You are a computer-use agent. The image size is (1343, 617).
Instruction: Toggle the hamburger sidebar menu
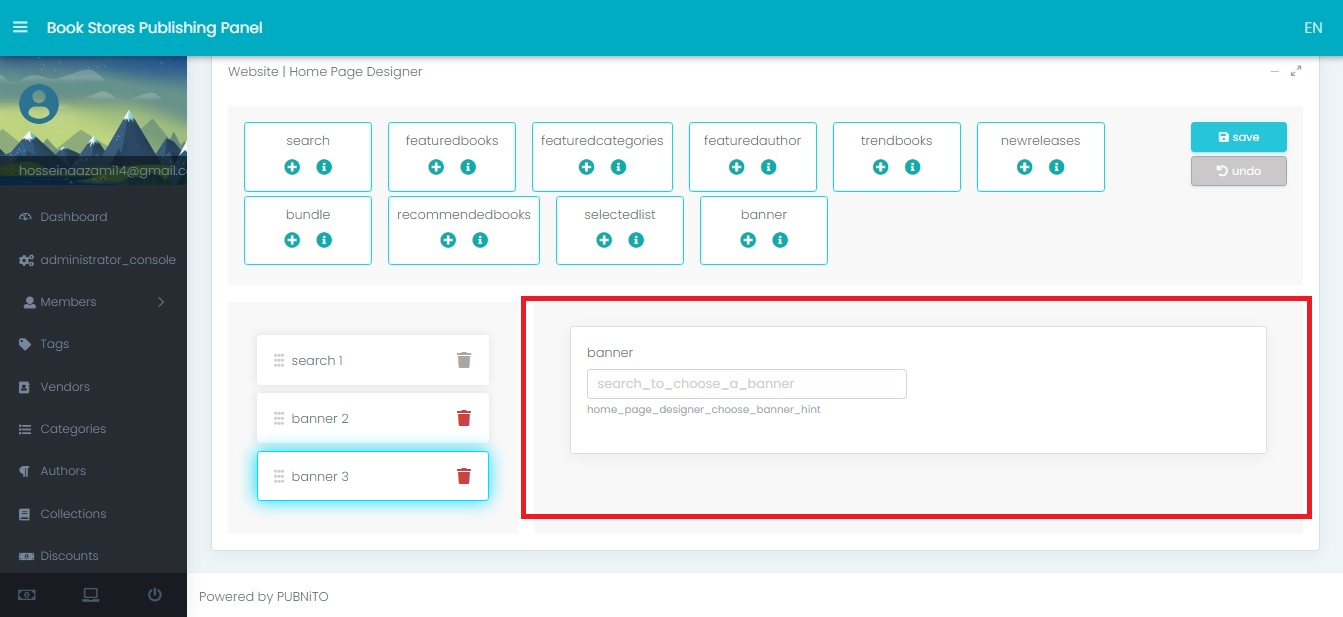[20, 27]
